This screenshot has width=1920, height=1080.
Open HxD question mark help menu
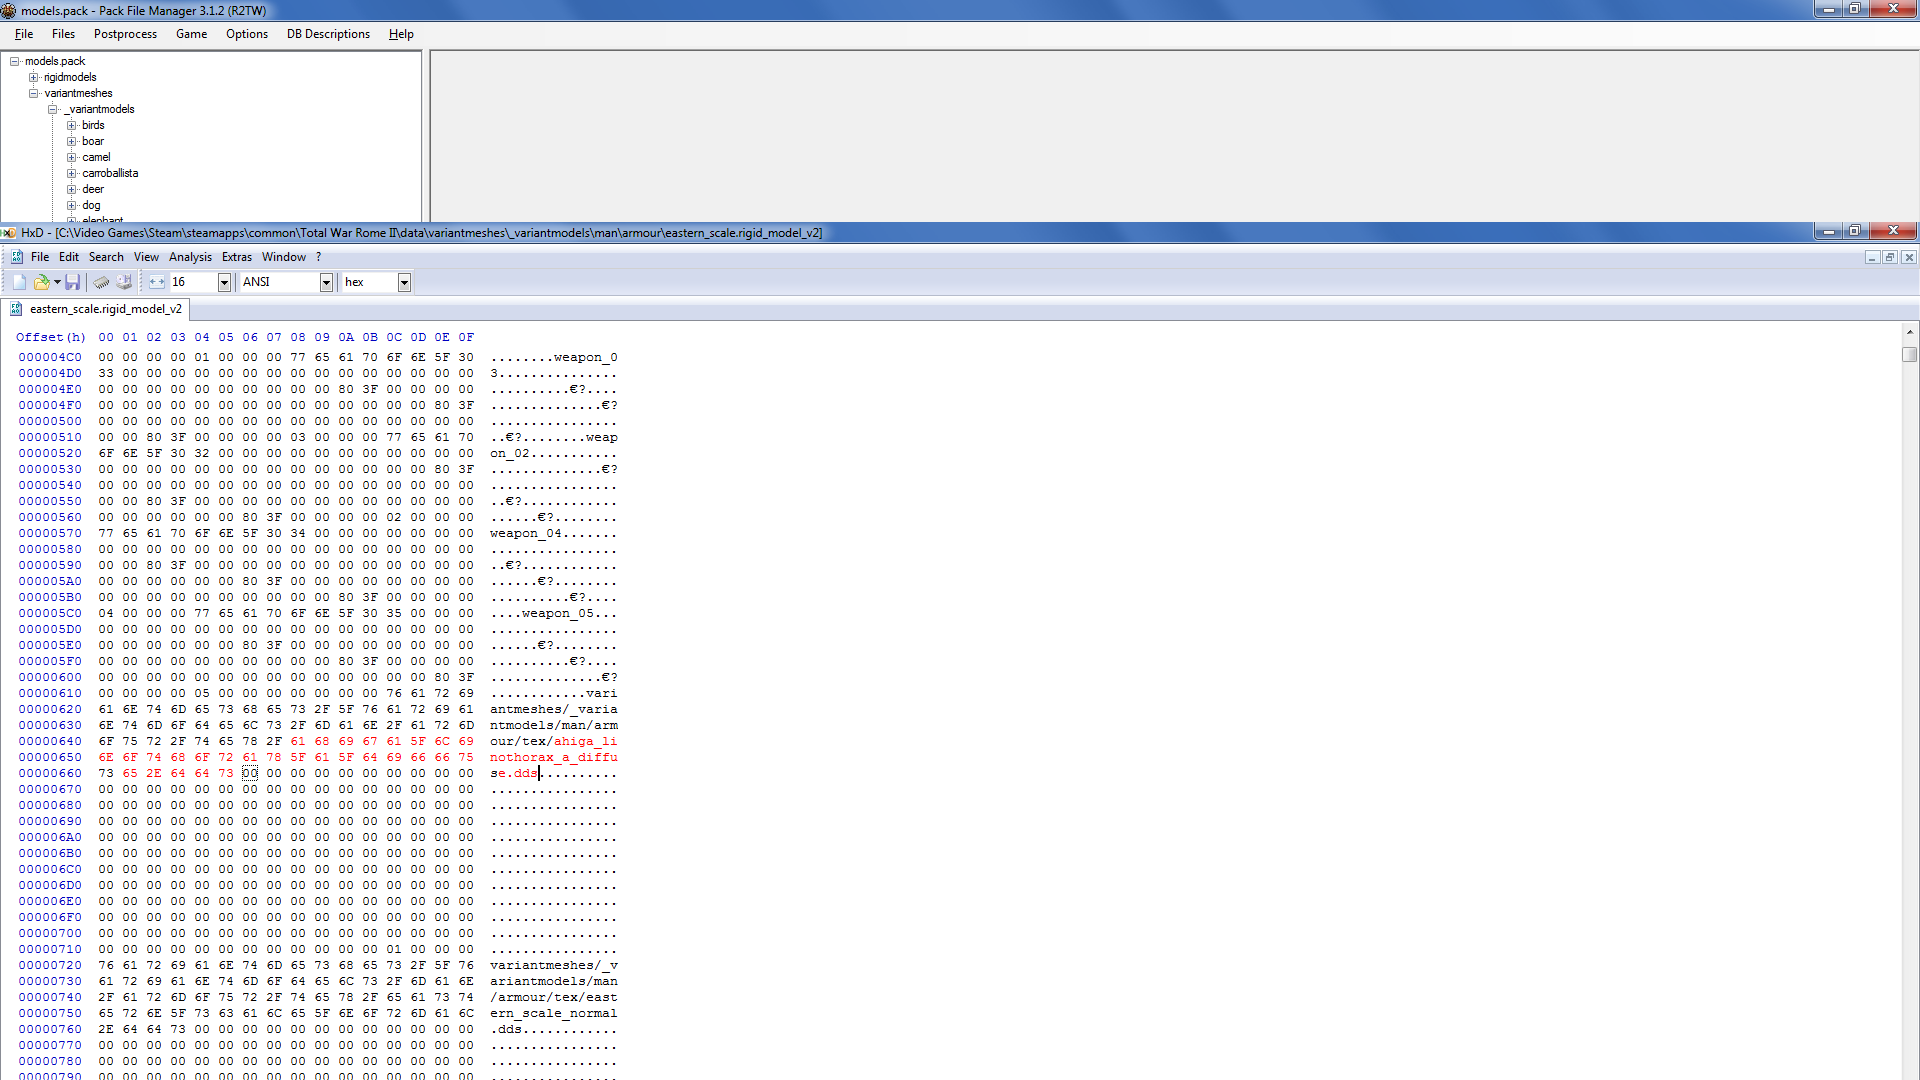coord(319,257)
